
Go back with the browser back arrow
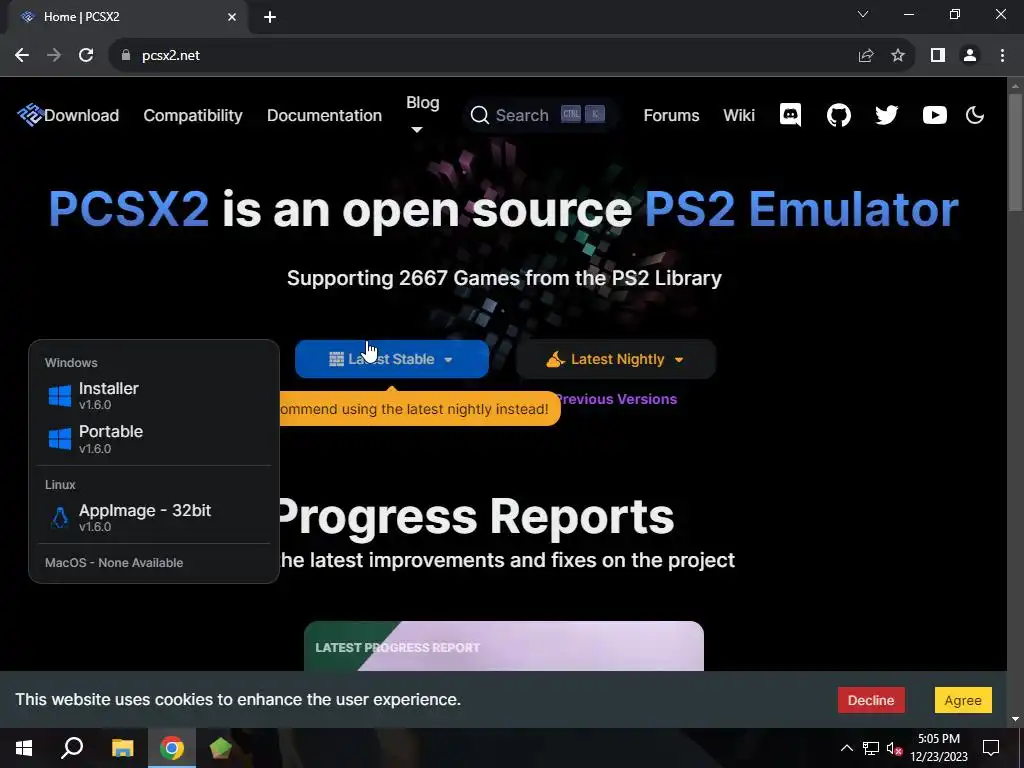pyautogui.click(x=22, y=55)
